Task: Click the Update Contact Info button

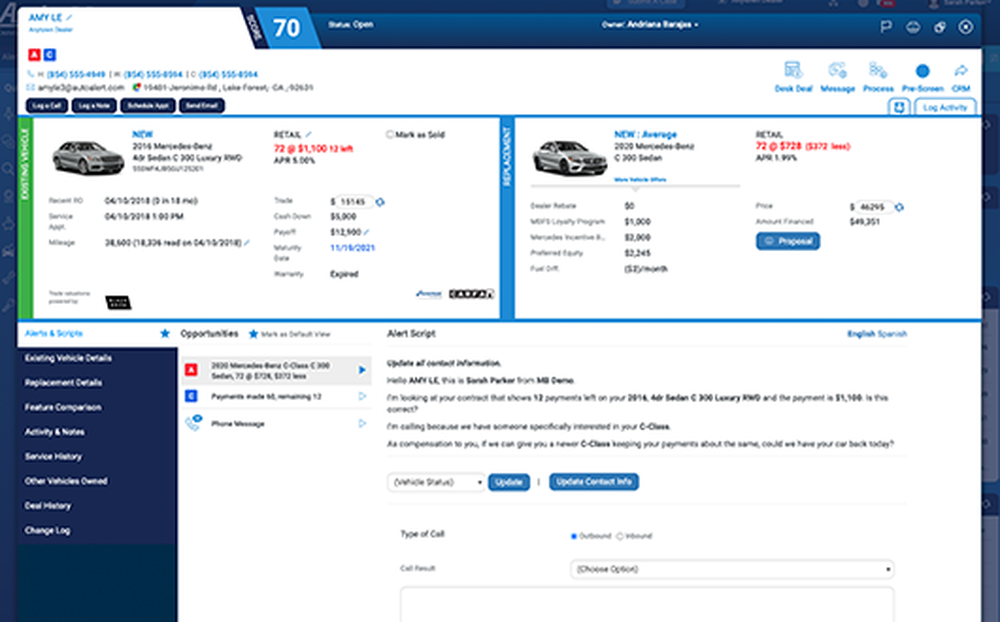Action: pos(594,482)
